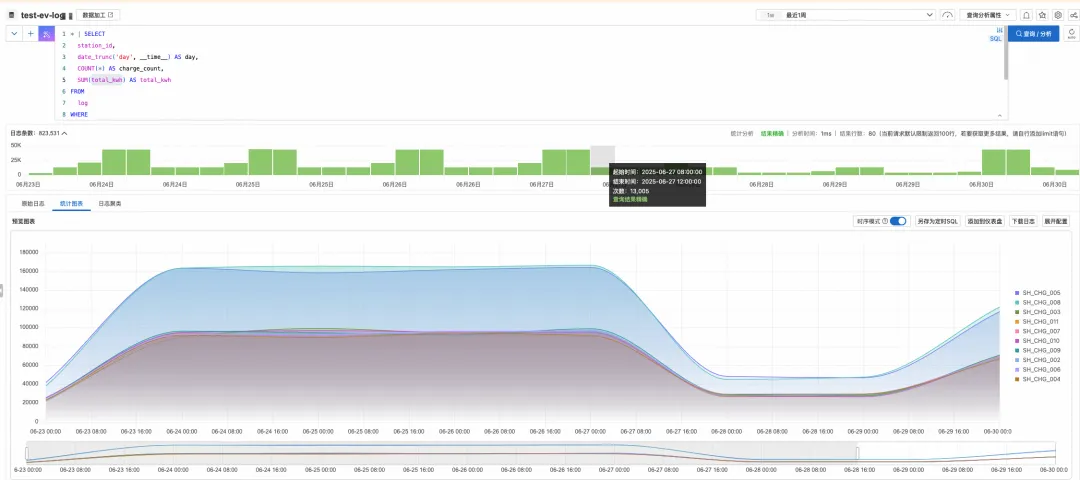Toggle legend series SH_CHG_002
This screenshot has height=480, width=1080.
pyautogui.click(x=1037, y=359)
